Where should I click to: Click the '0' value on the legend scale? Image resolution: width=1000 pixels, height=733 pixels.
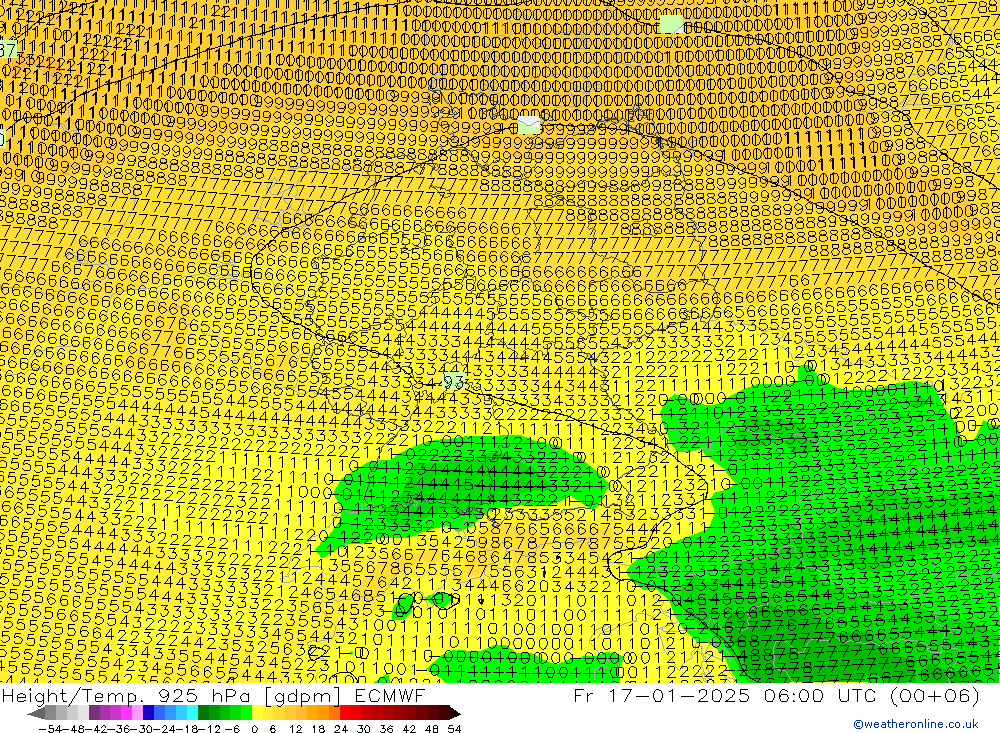click(x=254, y=729)
